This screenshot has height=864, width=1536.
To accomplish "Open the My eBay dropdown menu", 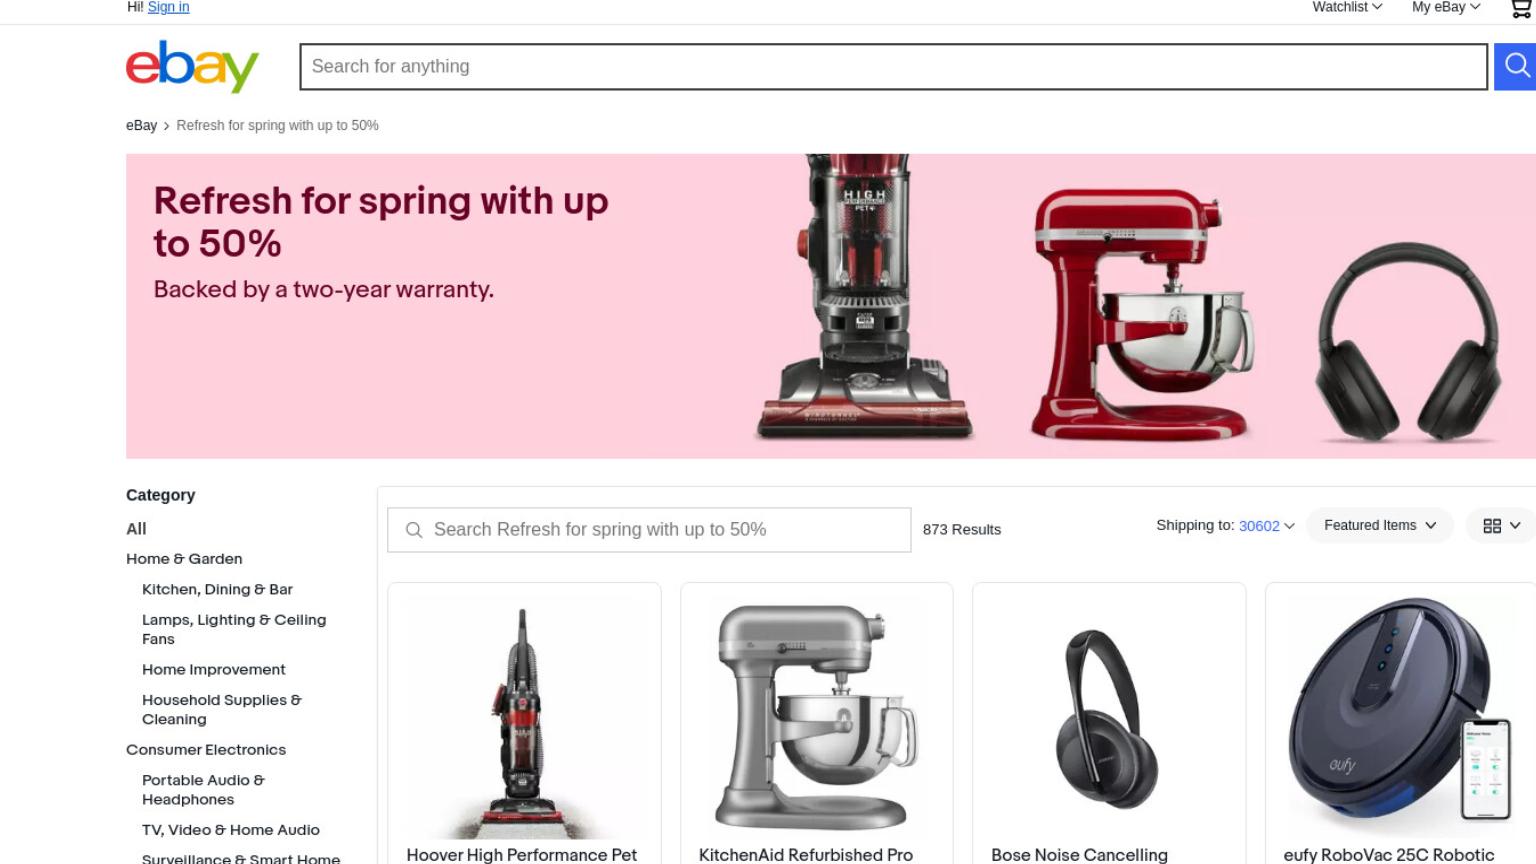I will 1446,7.
